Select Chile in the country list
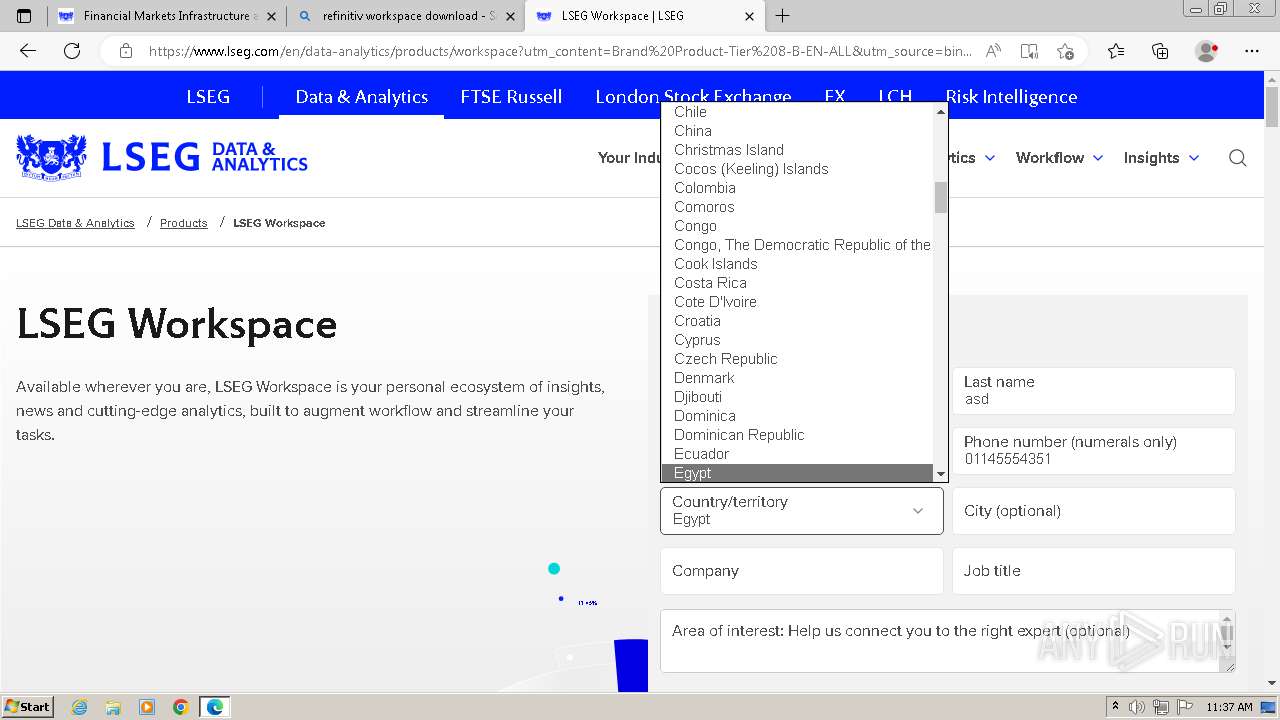 [x=690, y=112]
